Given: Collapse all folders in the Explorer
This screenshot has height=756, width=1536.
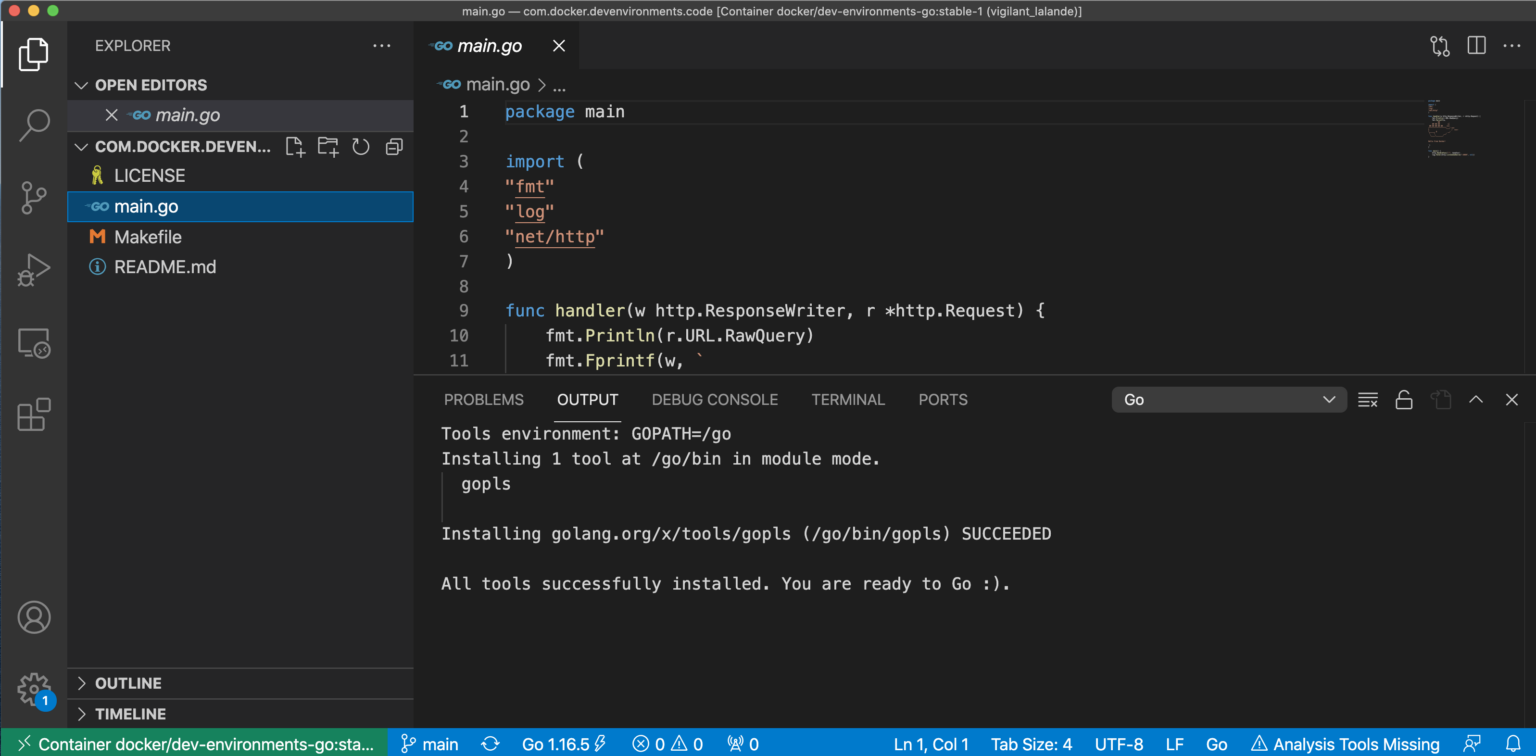Looking at the screenshot, I should 393,146.
